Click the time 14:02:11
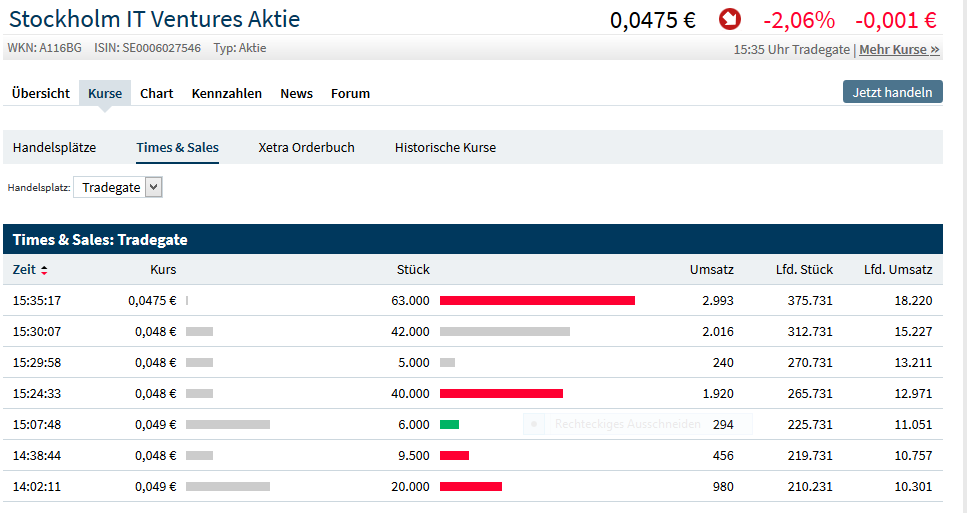The image size is (967, 513). 37,486
